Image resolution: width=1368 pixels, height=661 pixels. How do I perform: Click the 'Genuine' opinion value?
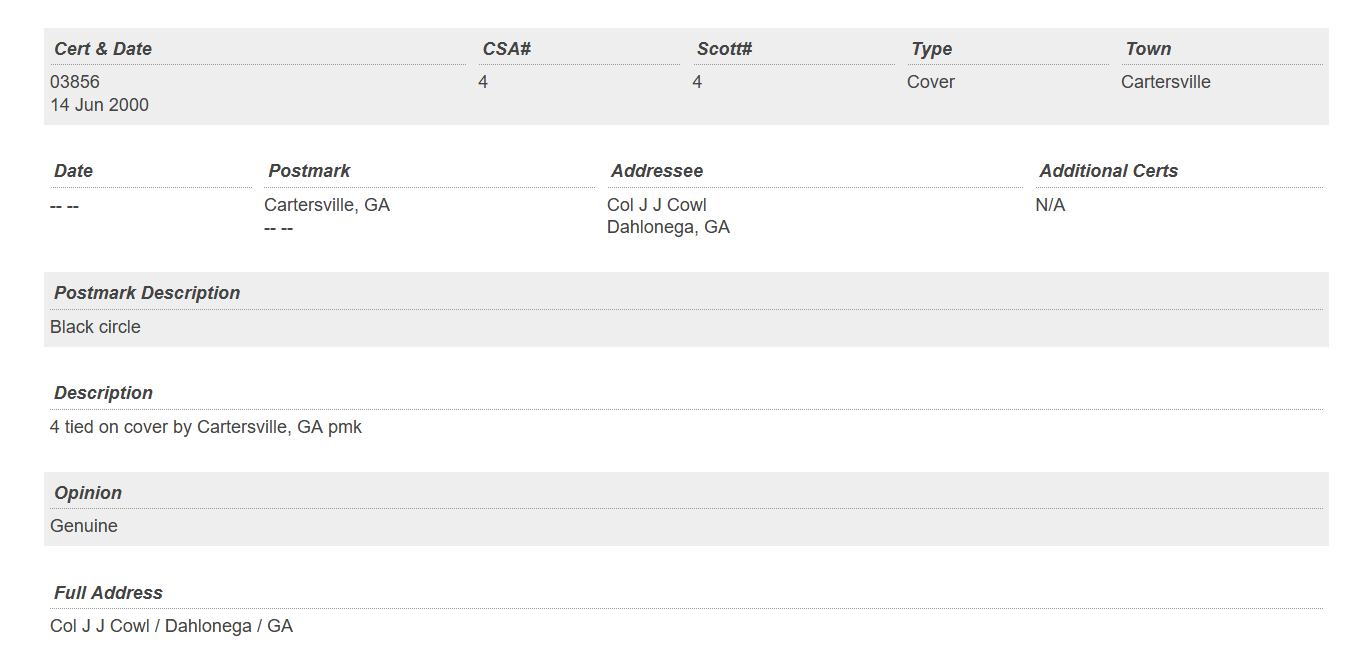[84, 526]
